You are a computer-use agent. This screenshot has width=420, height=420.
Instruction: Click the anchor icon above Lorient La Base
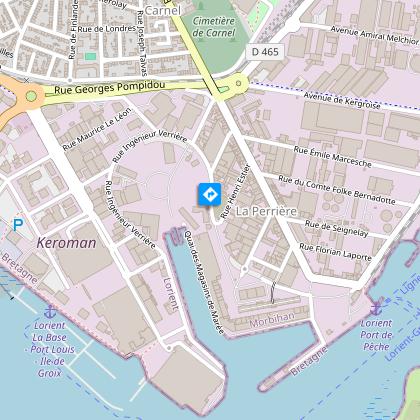tap(50, 311)
